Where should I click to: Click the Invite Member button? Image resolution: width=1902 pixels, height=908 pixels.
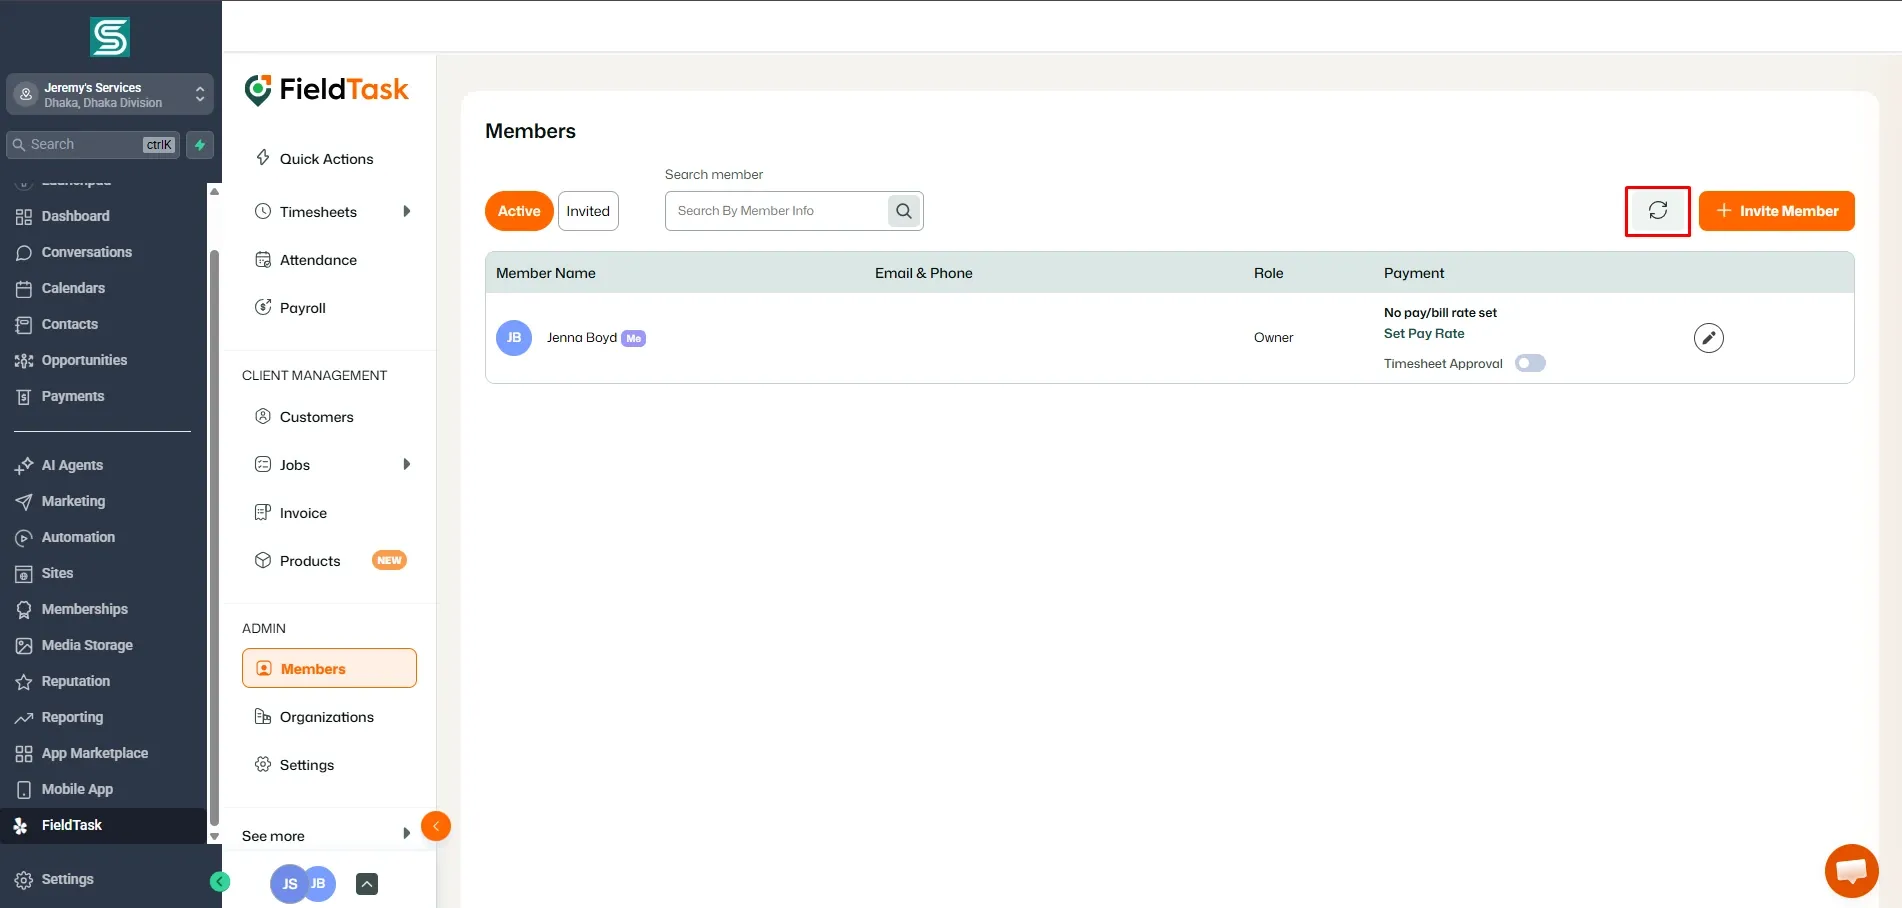click(1776, 211)
